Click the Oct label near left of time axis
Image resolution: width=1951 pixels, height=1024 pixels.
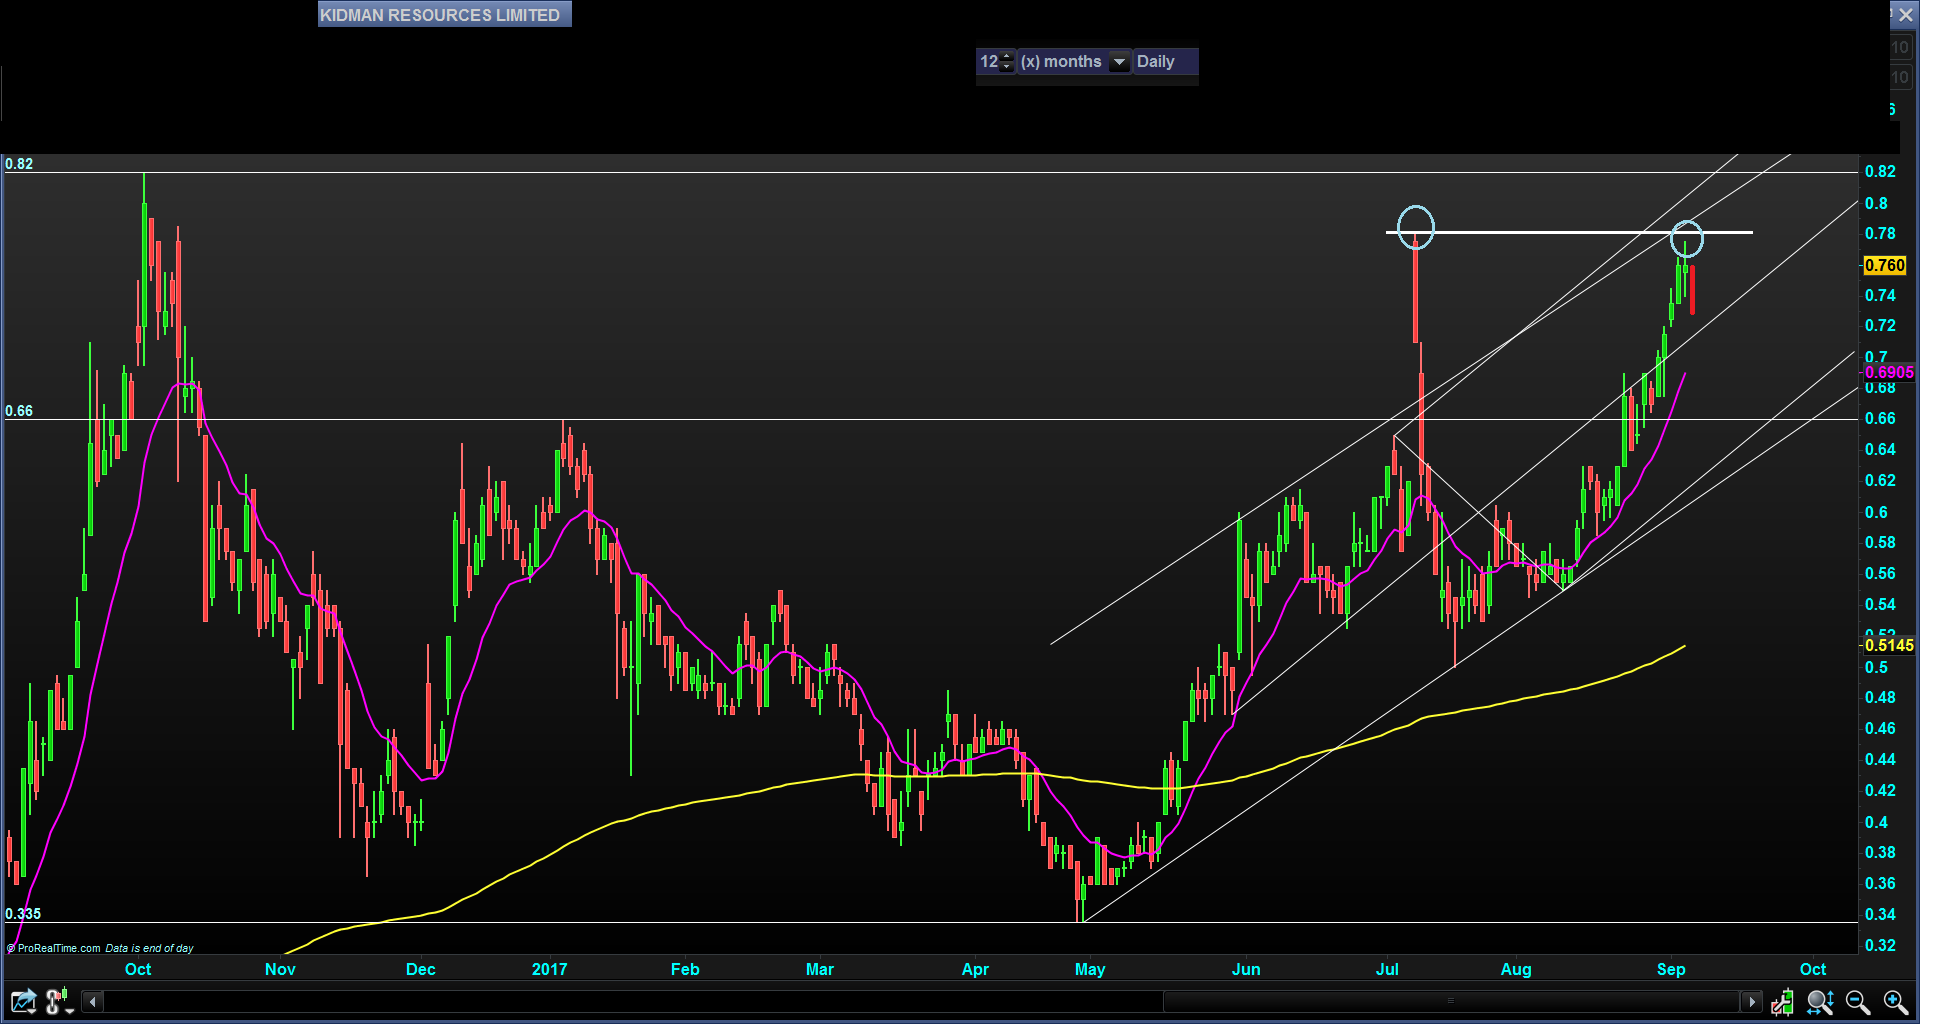click(x=138, y=969)
